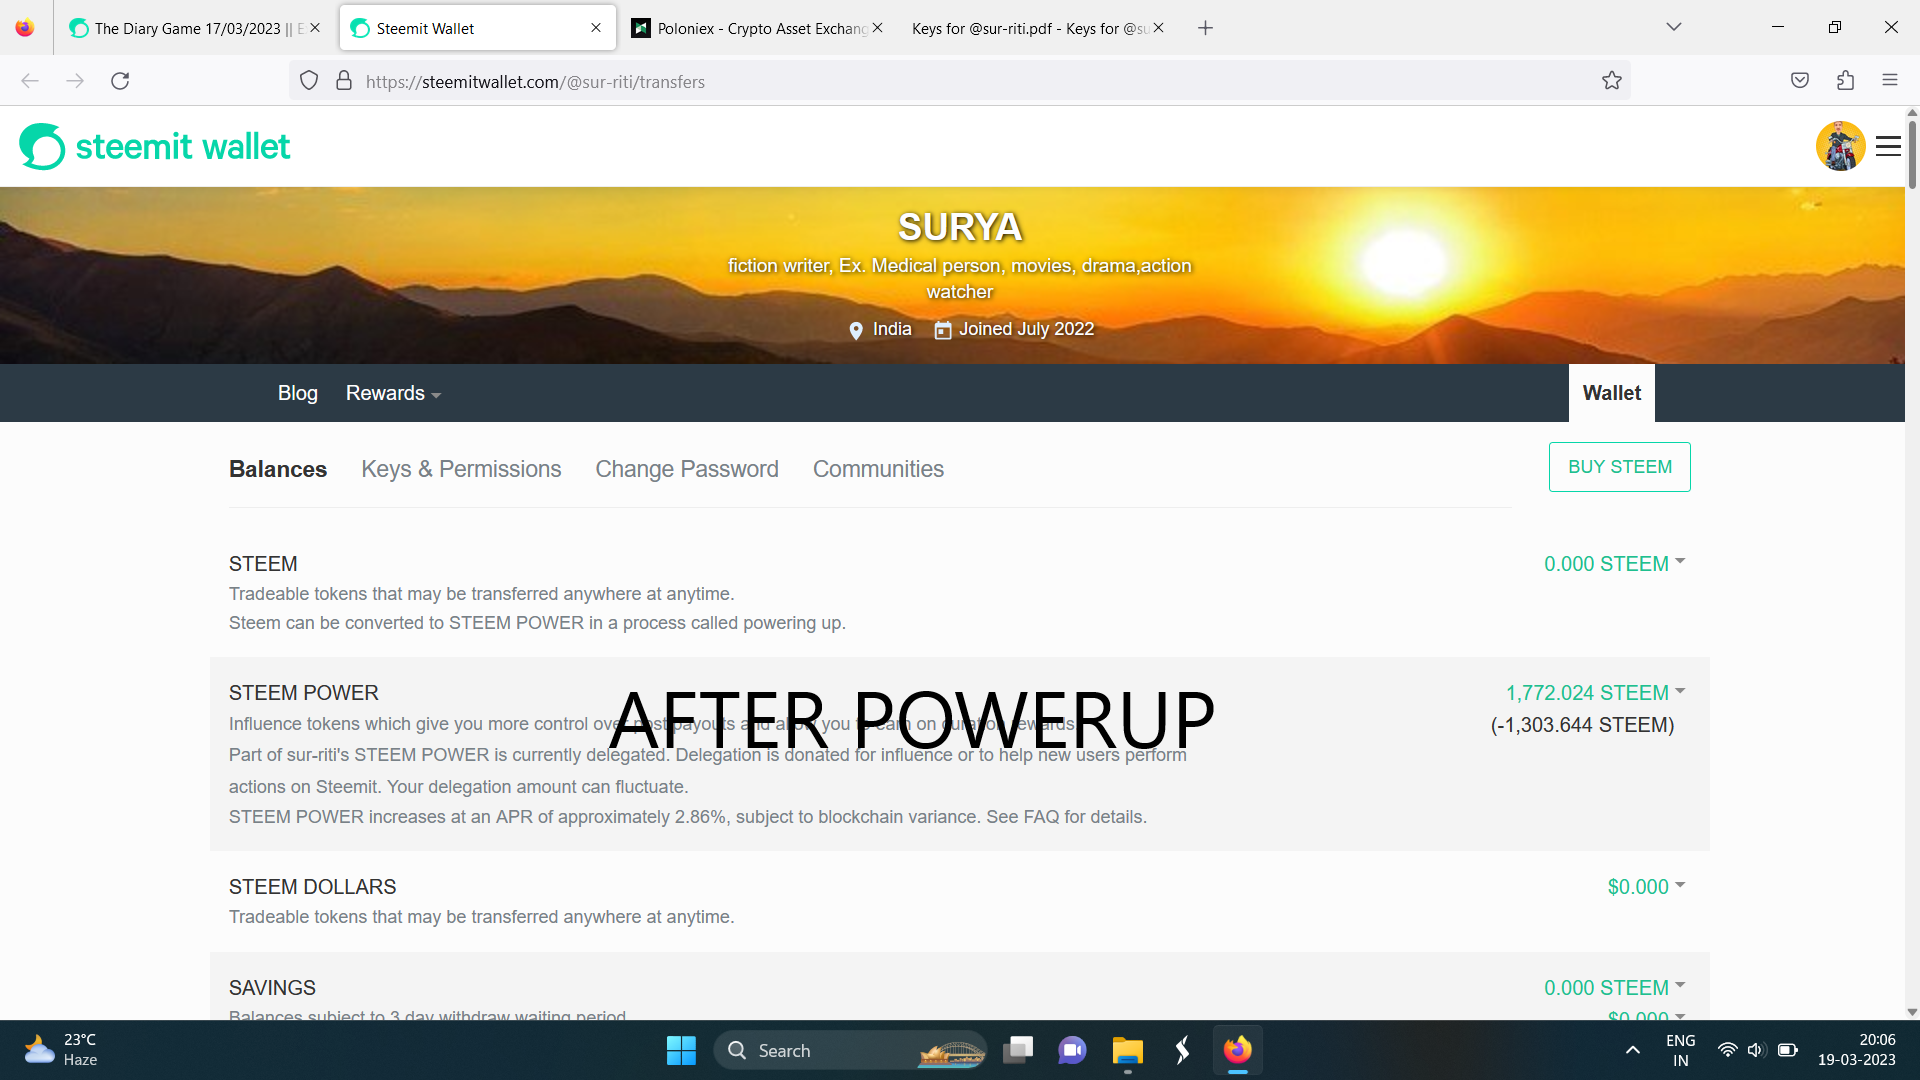Go forward to the next page
Image resolution: width=1920 pixels, height=1080 pixels.
click(x=75, y=81)
